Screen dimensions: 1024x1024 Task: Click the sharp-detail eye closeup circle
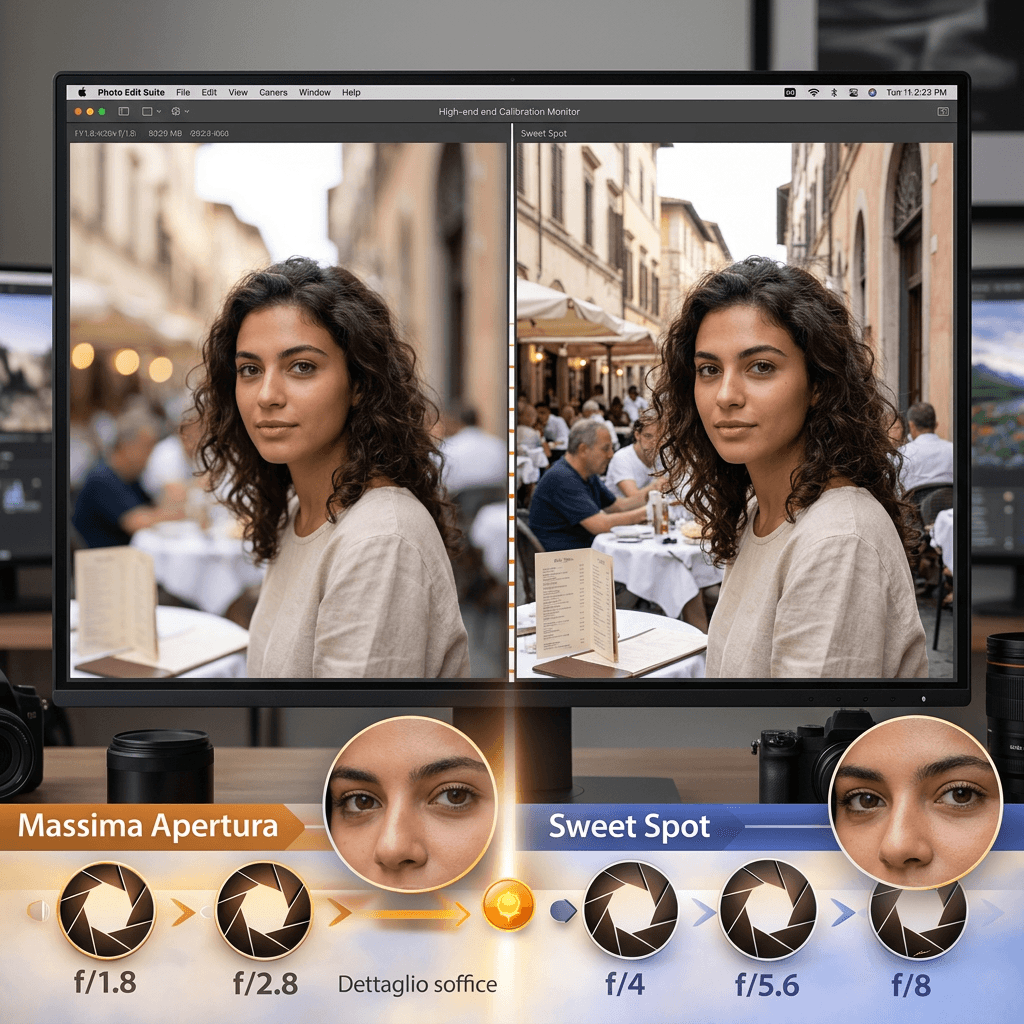(916, 802)
